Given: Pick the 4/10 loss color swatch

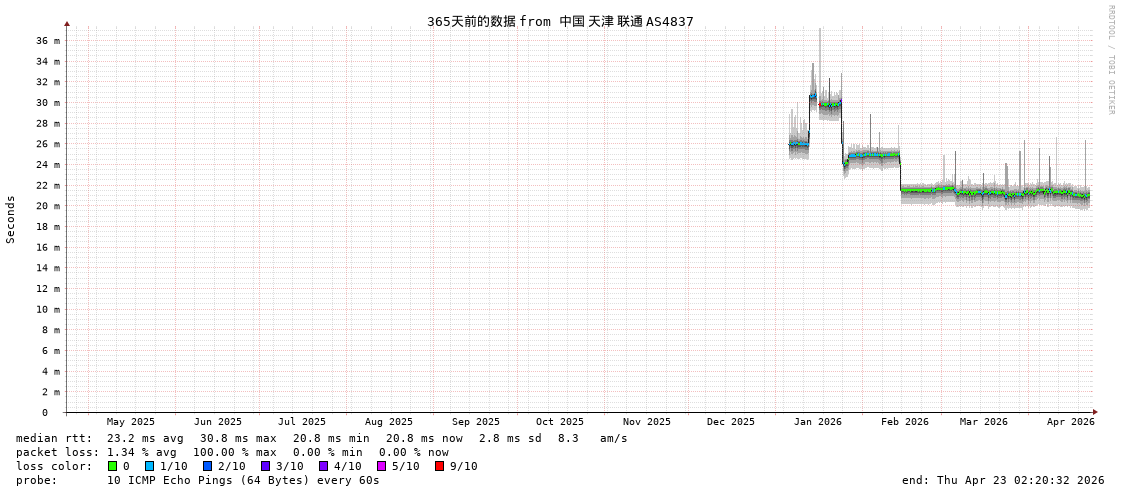Looking at the screenshot, I should click(x=323, y=466).
